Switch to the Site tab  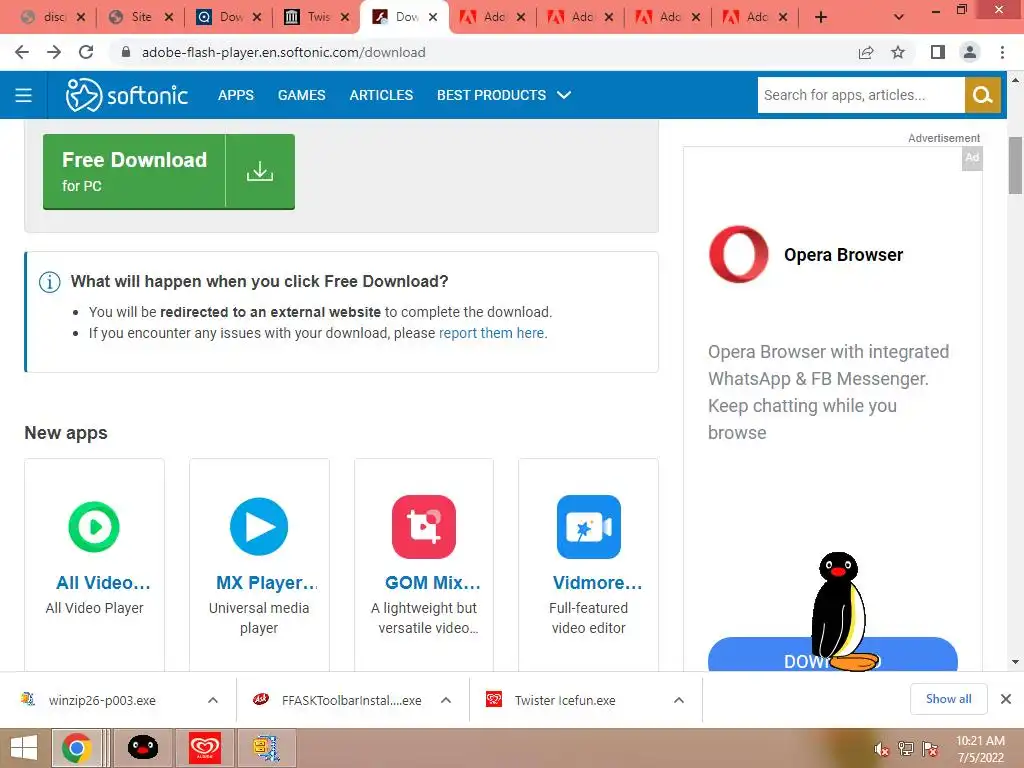[x=140, y=17]
